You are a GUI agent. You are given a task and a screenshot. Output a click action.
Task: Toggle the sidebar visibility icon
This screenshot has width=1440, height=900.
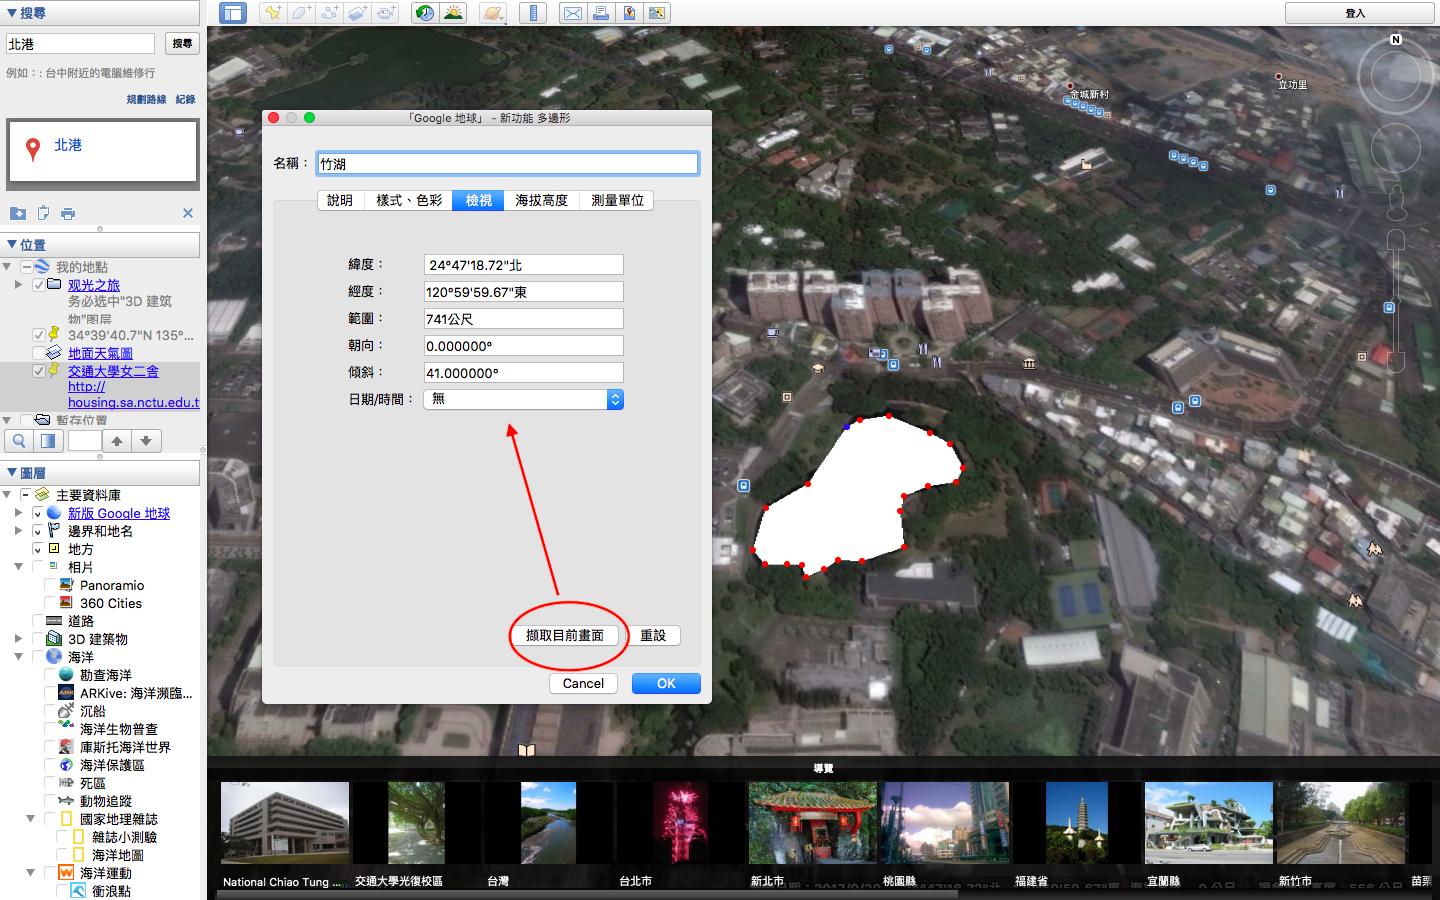233,13
